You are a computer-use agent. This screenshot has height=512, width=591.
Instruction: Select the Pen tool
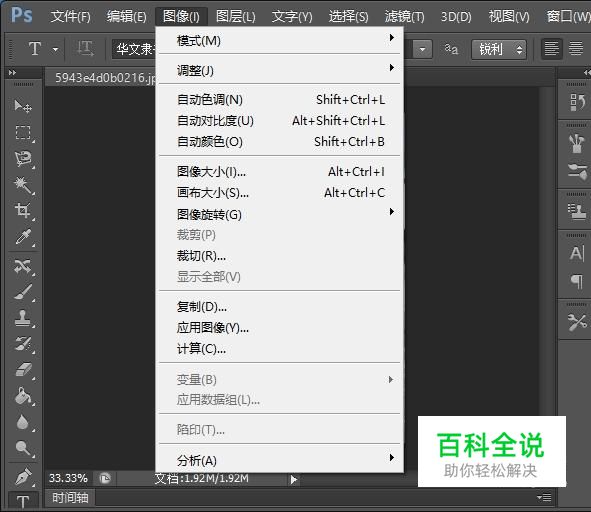point(23,477)
